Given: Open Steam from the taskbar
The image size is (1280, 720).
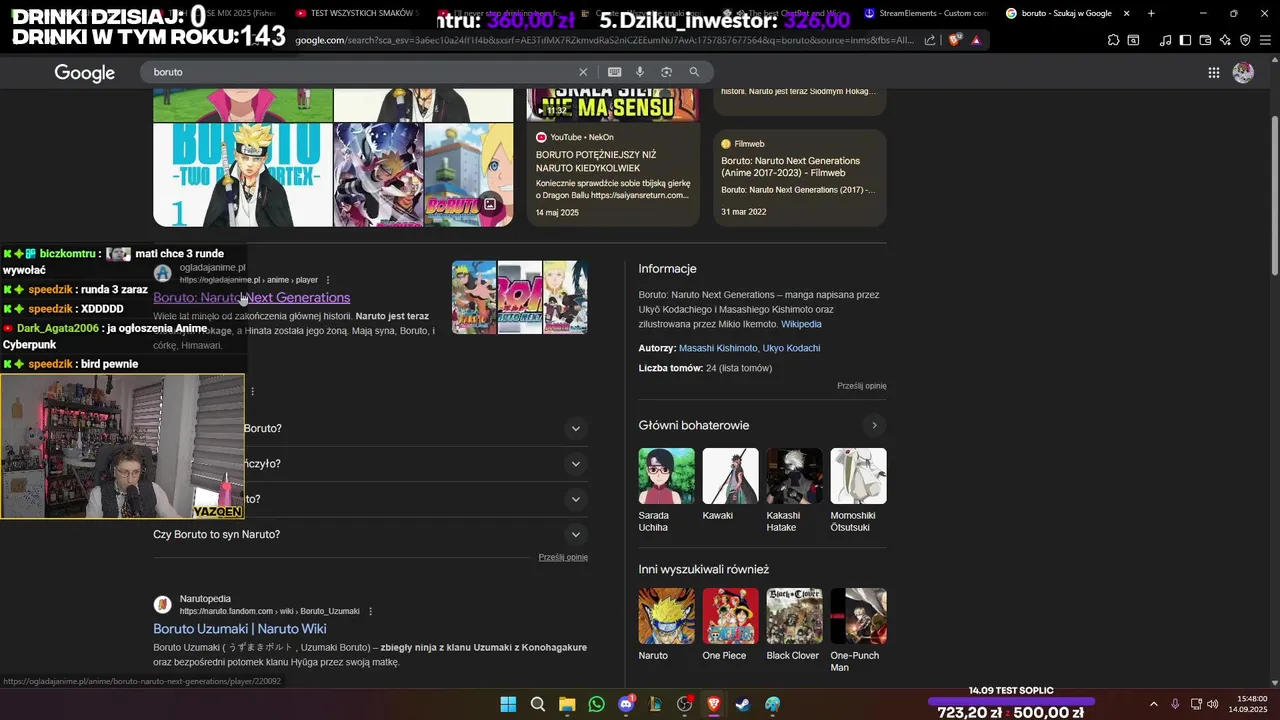Looking at the screenshot, I should (x=743, y=704).
